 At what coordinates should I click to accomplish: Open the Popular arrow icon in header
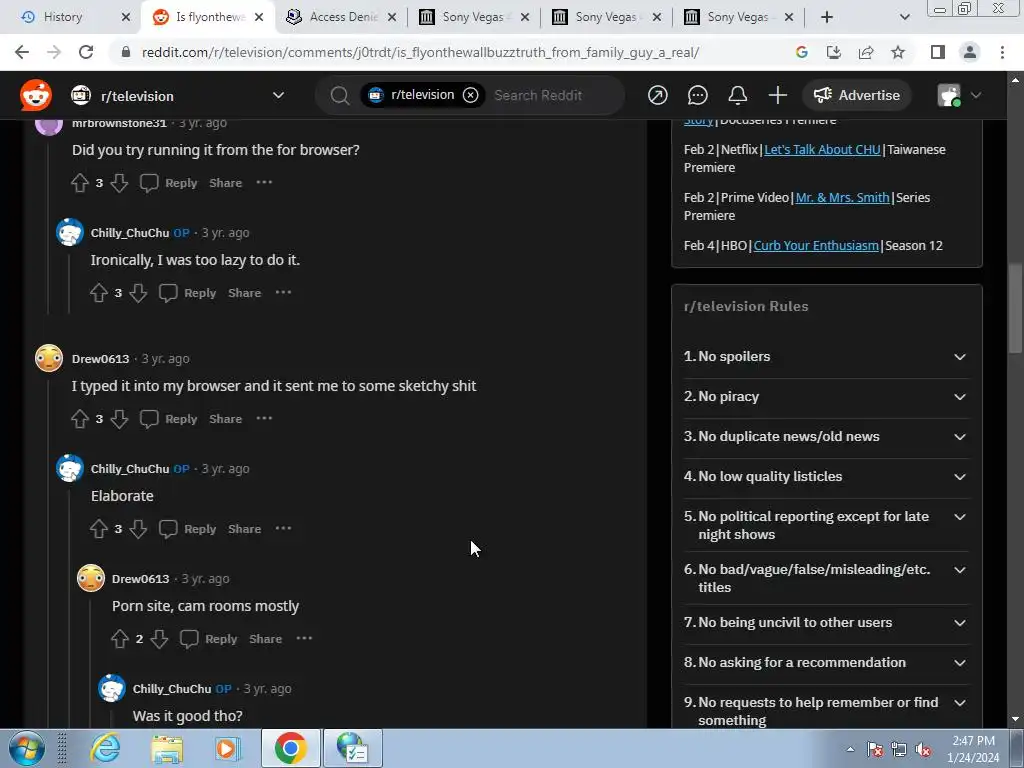[658, 95]
